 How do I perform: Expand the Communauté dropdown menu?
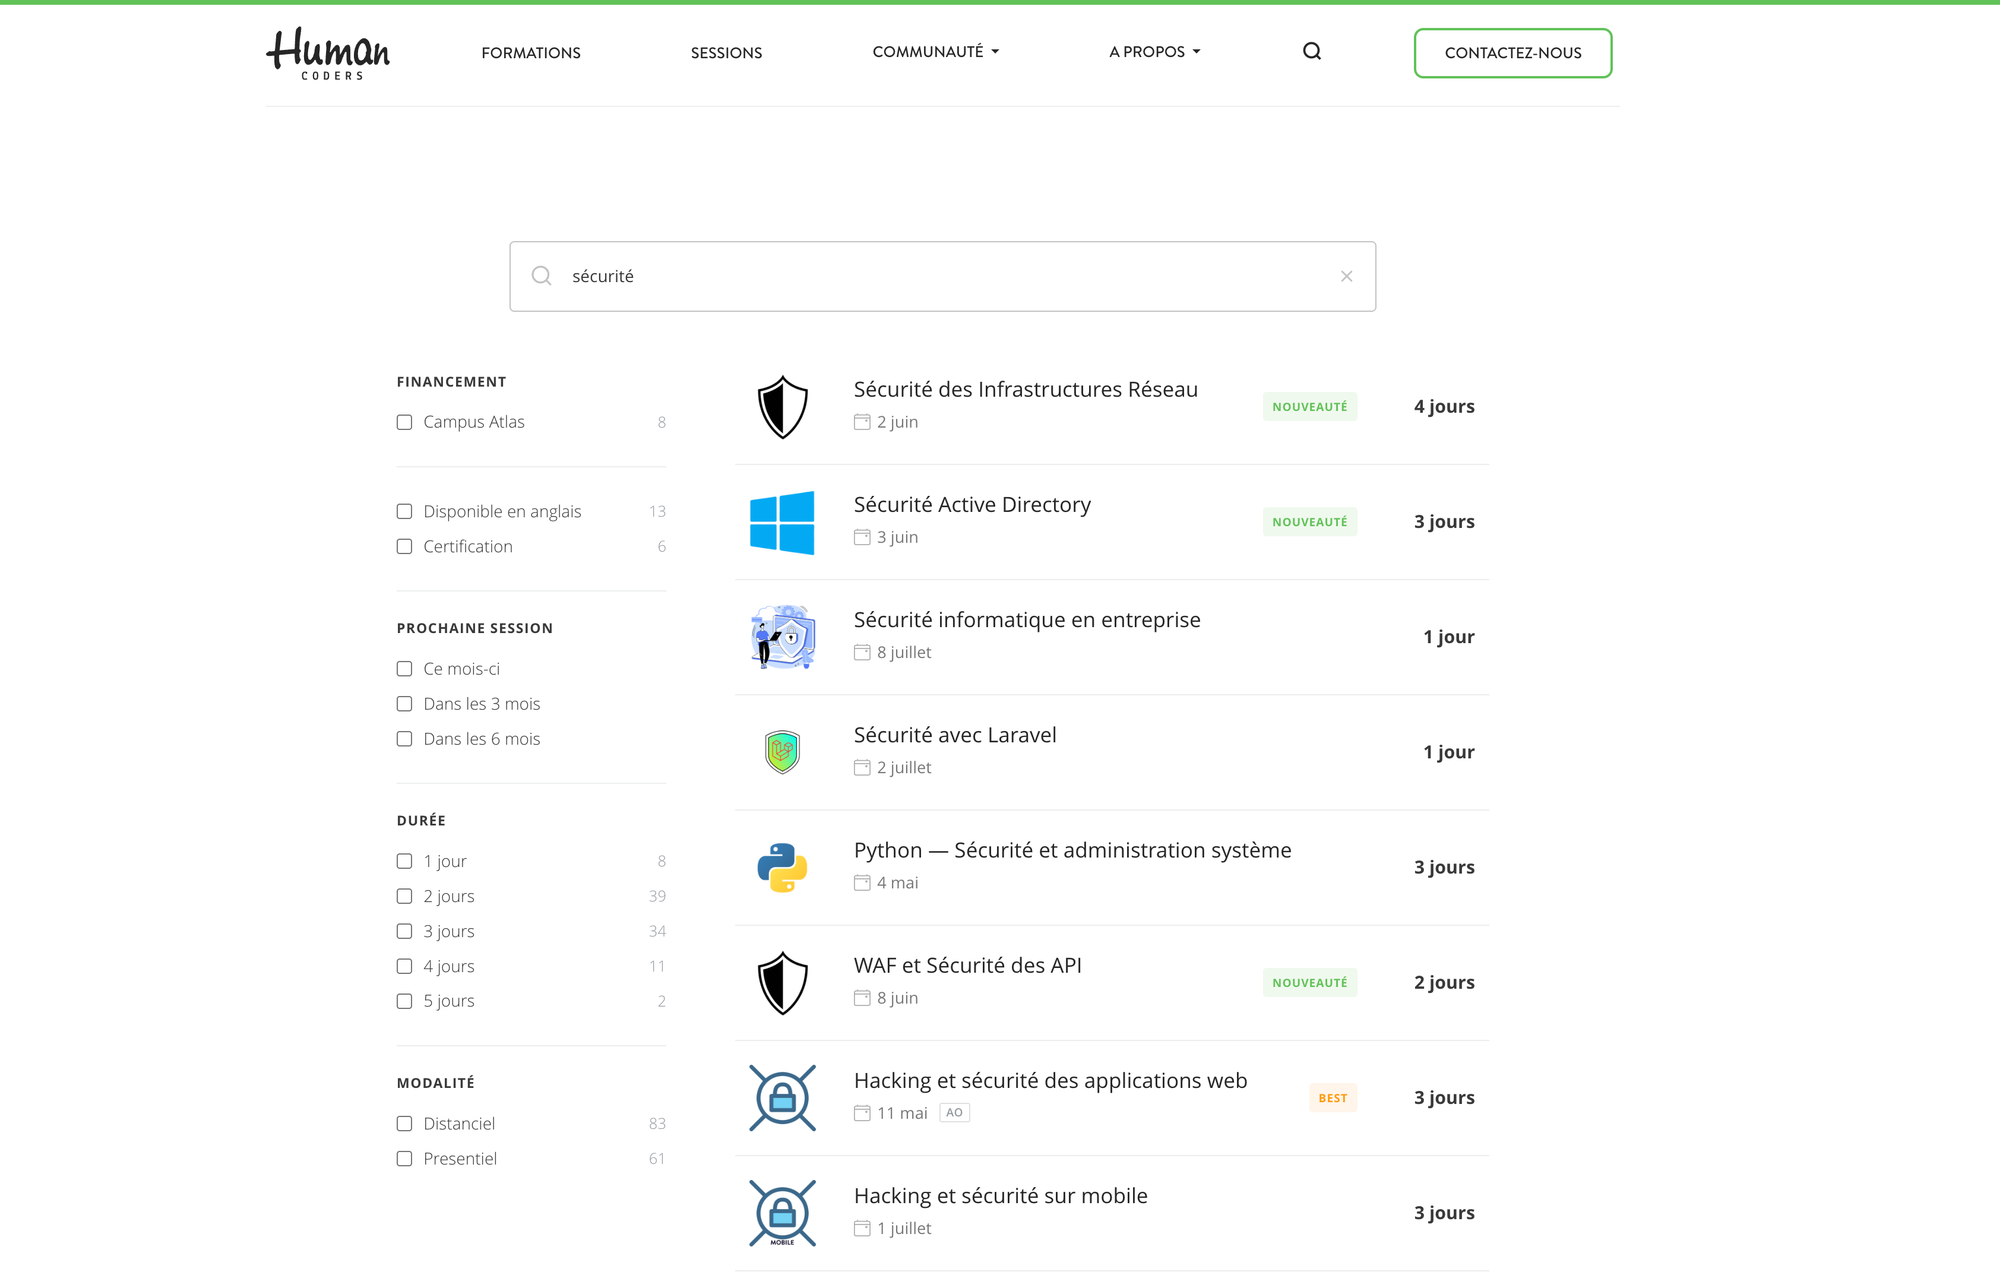pos(935,52)
